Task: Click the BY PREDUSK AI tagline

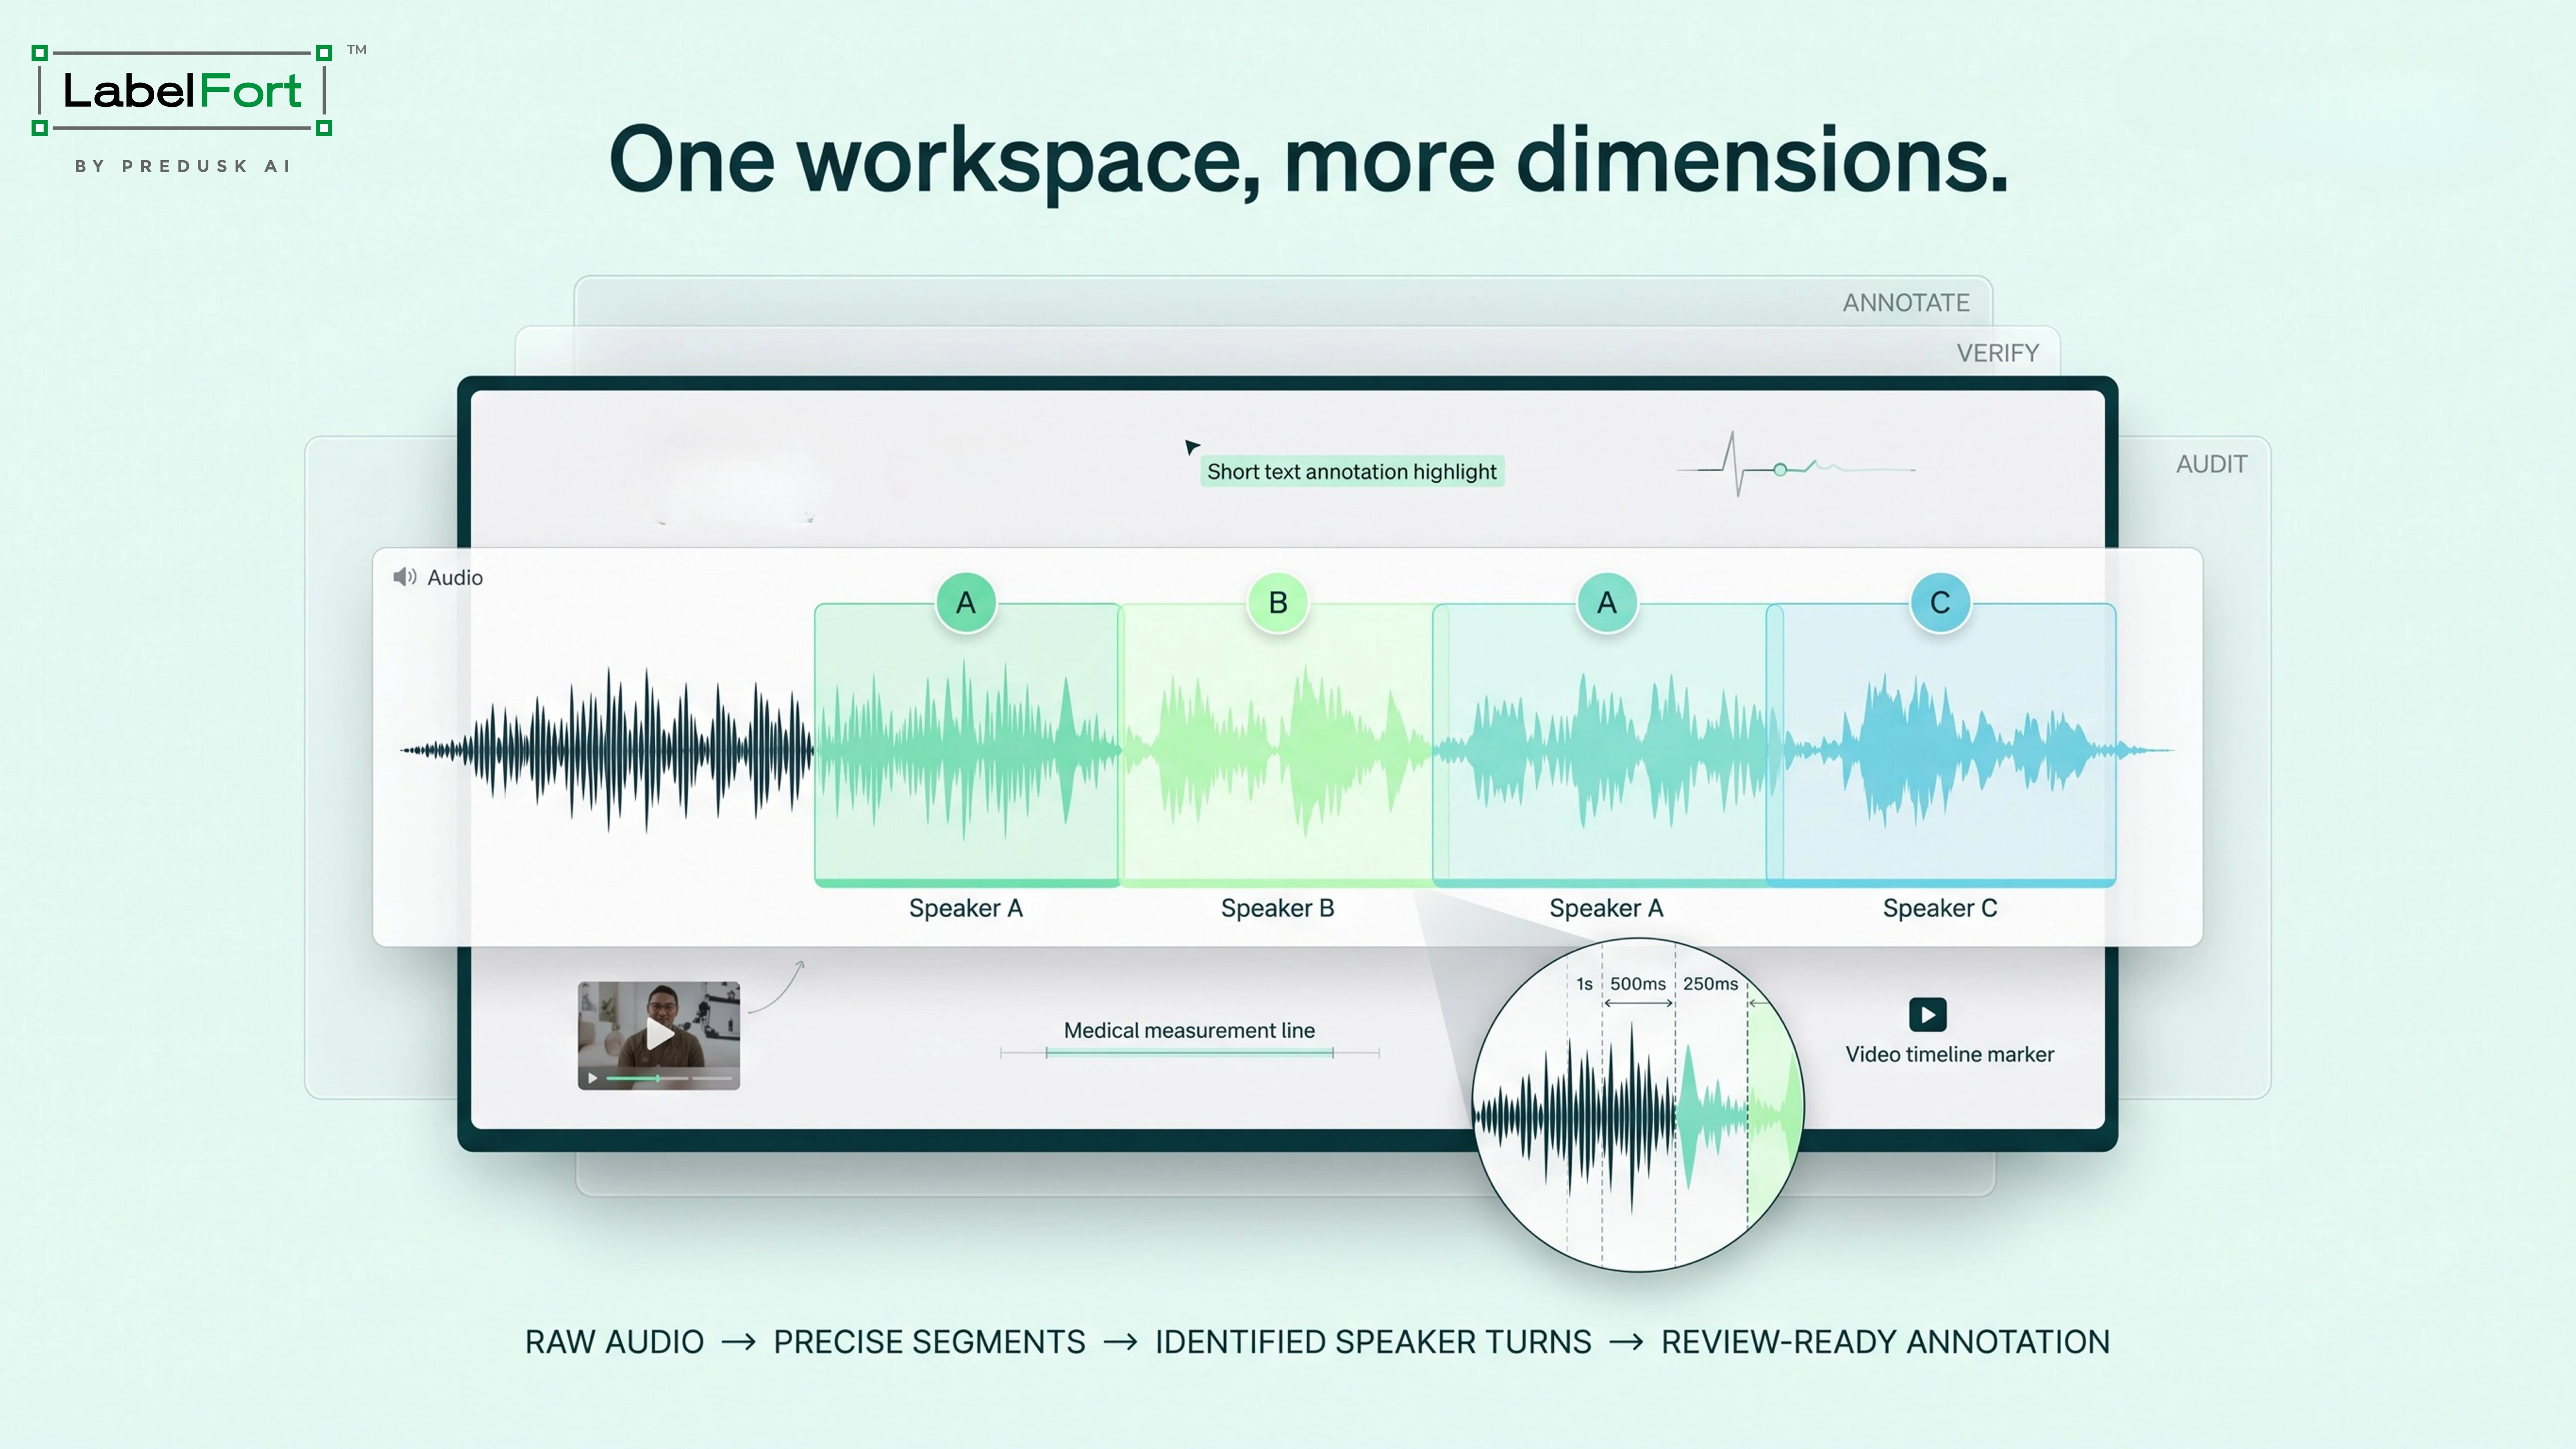Action: pos(182,166)
